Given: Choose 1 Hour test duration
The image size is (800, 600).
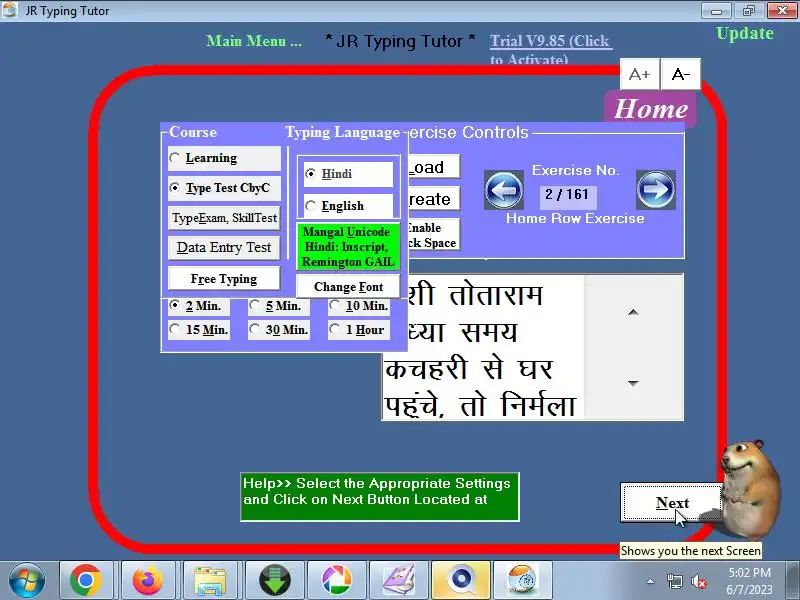Looking at the screenshot, I should pyautogui.click(x=359, y=330).
